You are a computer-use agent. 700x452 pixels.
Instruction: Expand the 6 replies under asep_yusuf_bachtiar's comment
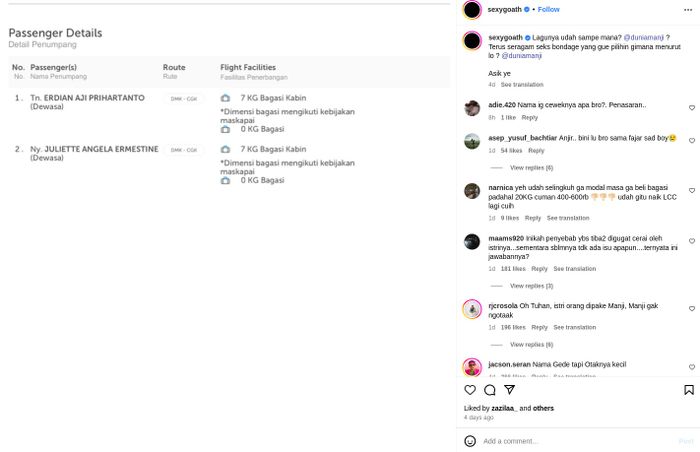[x=531, y=168]
